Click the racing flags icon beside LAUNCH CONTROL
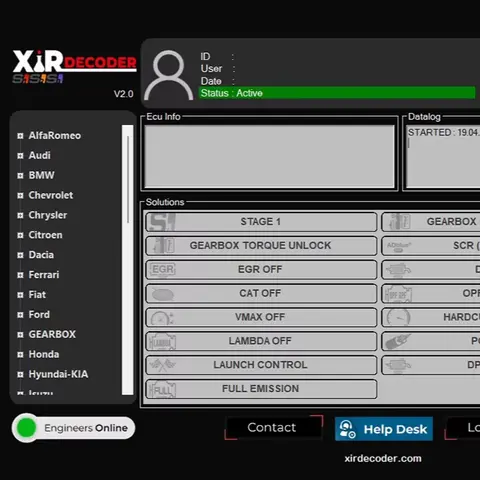The height and width of the screenshot is (480, 480). click(162, 365)
